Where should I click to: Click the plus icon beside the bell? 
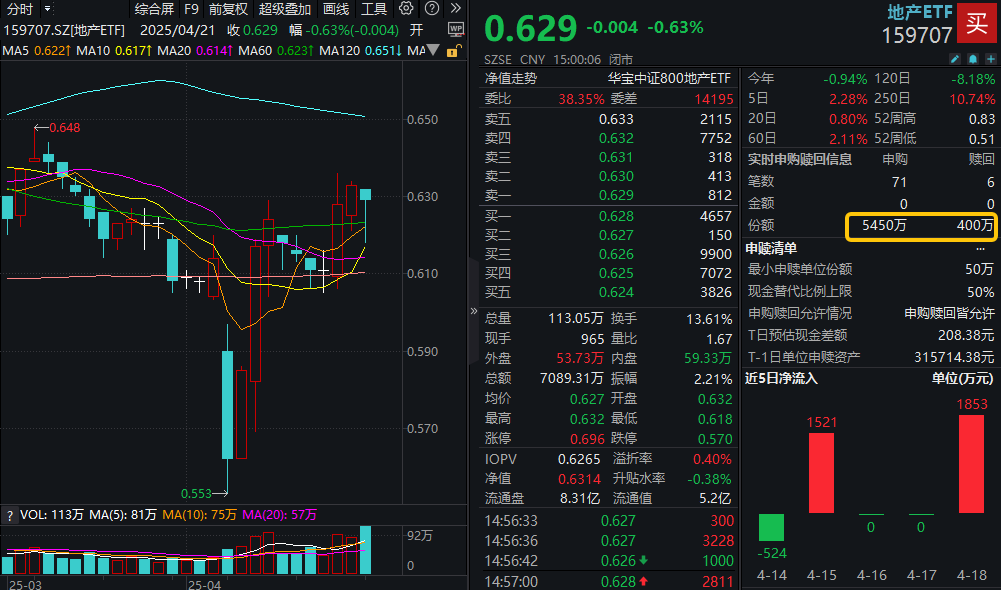pos(990,60)
